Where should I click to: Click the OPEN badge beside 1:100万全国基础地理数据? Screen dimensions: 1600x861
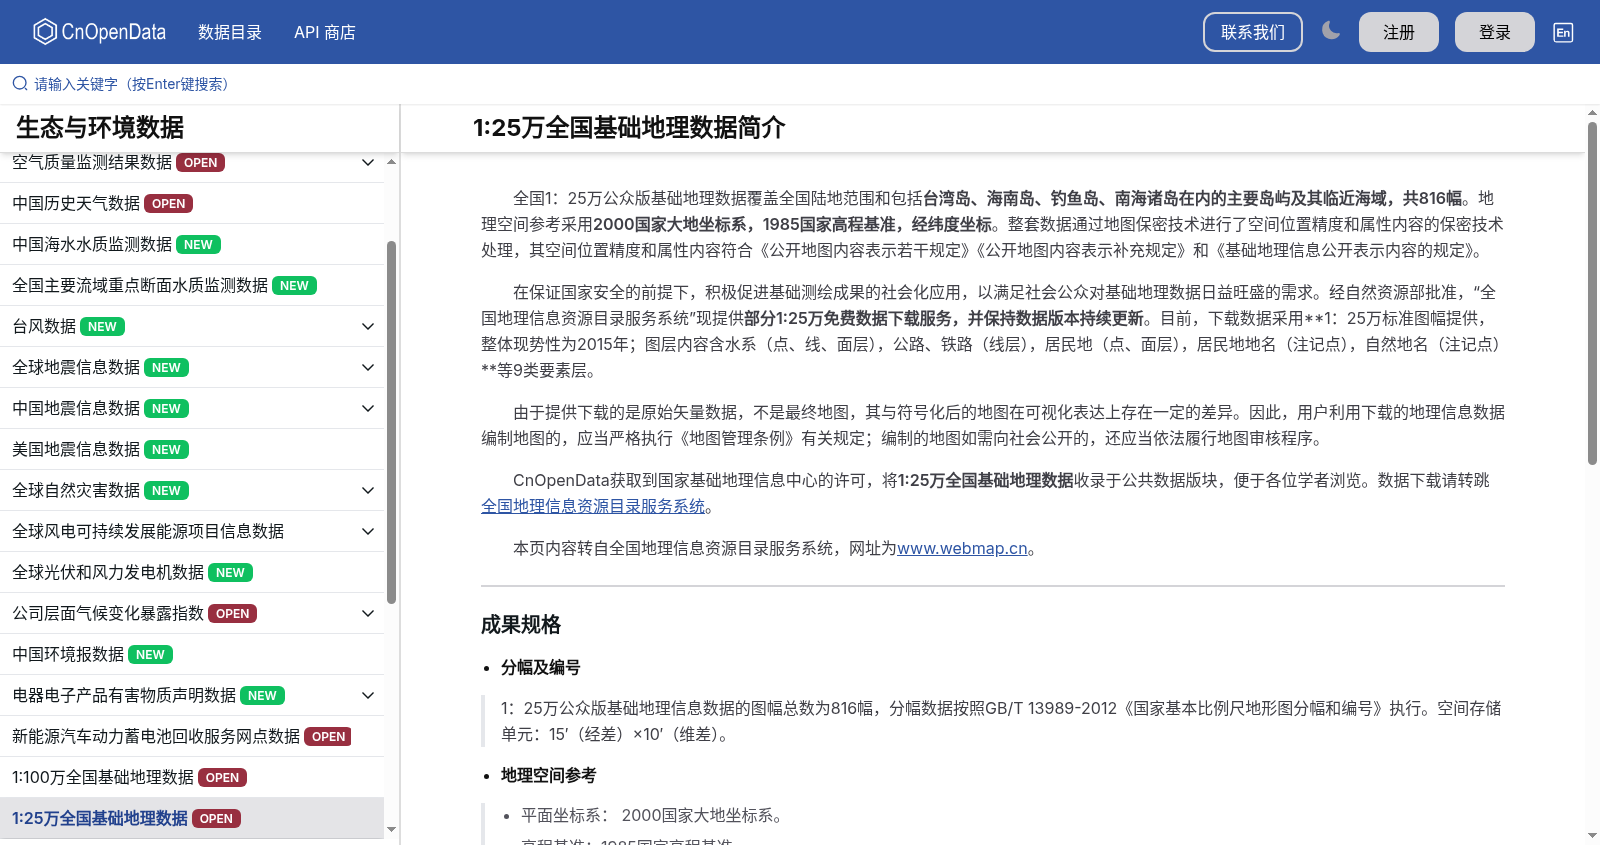click(x=222, y=777)
